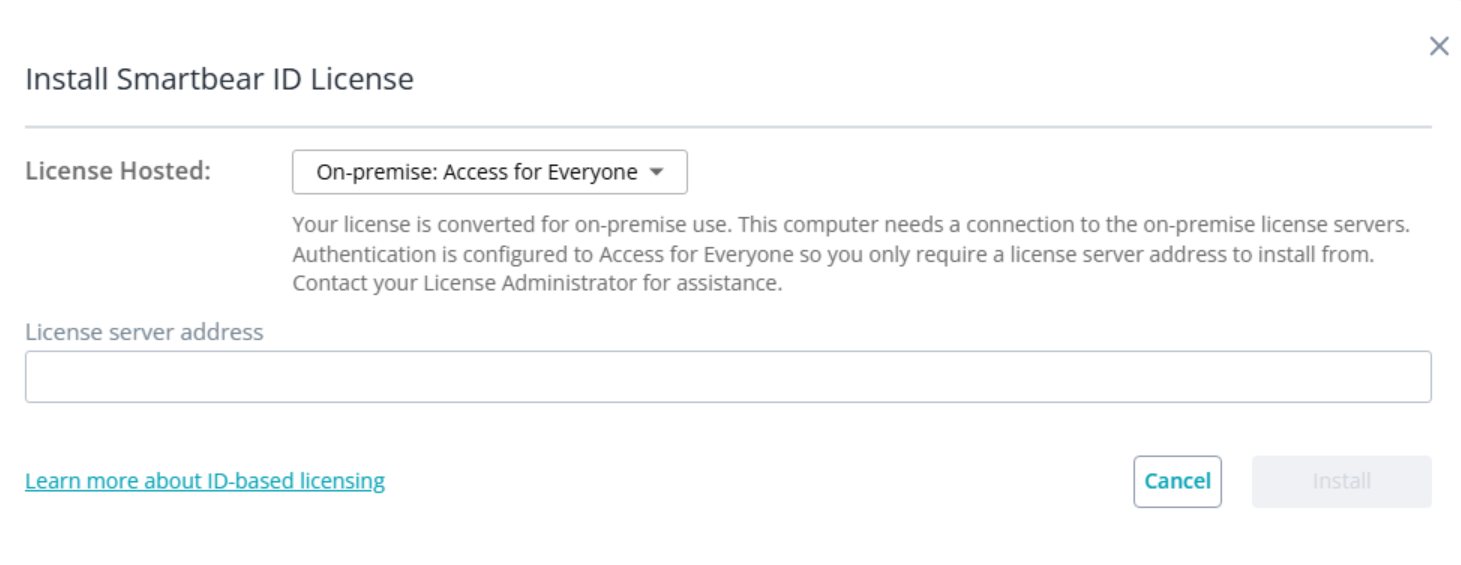Screen dimensions: 1461x565
Task: Focus the License server address field
Action: point(727,377)
